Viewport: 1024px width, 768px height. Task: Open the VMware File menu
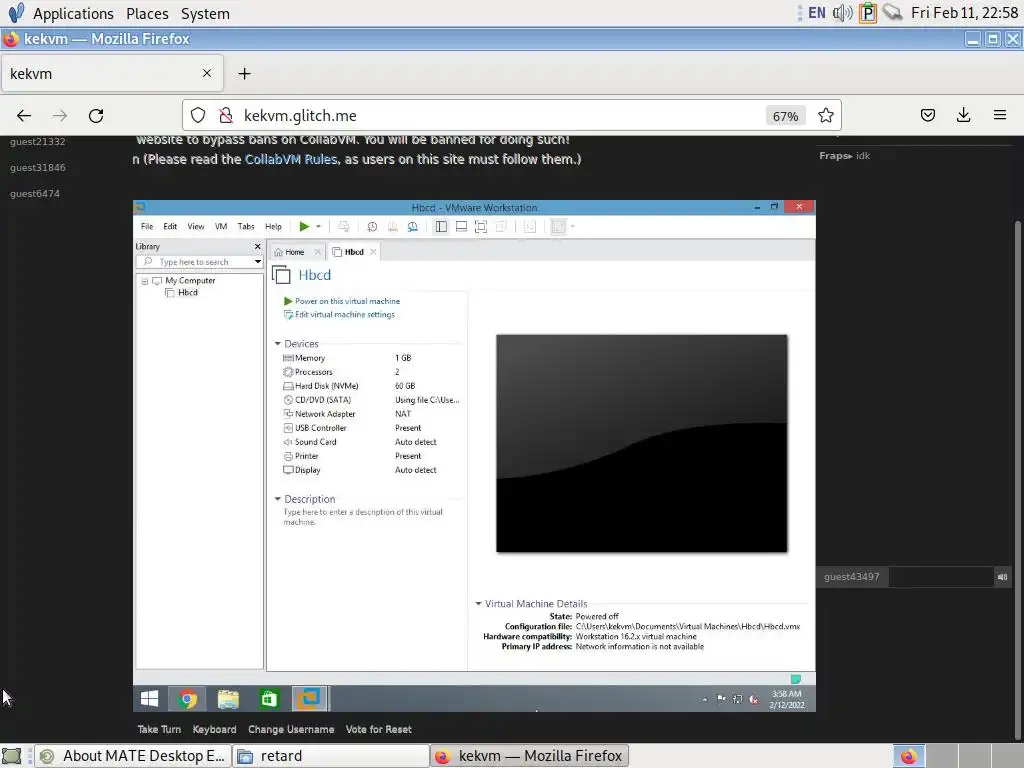tap(147, 227)
